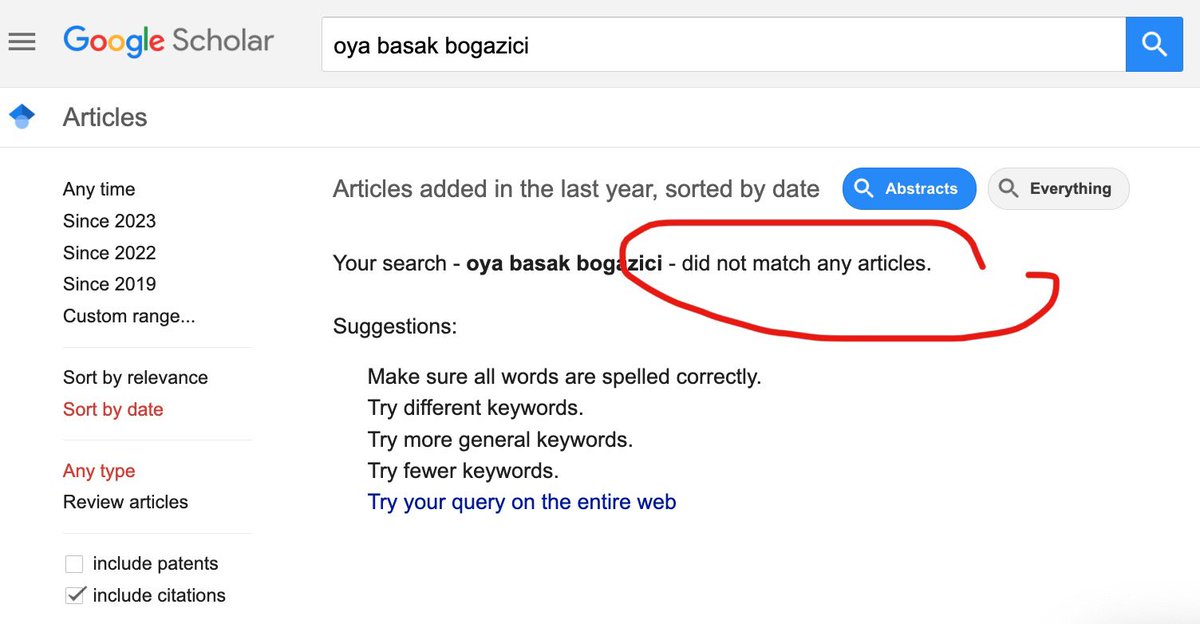1200x624 pixels.
Task: Focus the search field with 'oya basak bogazici'
Action: [x=723, y=44]
